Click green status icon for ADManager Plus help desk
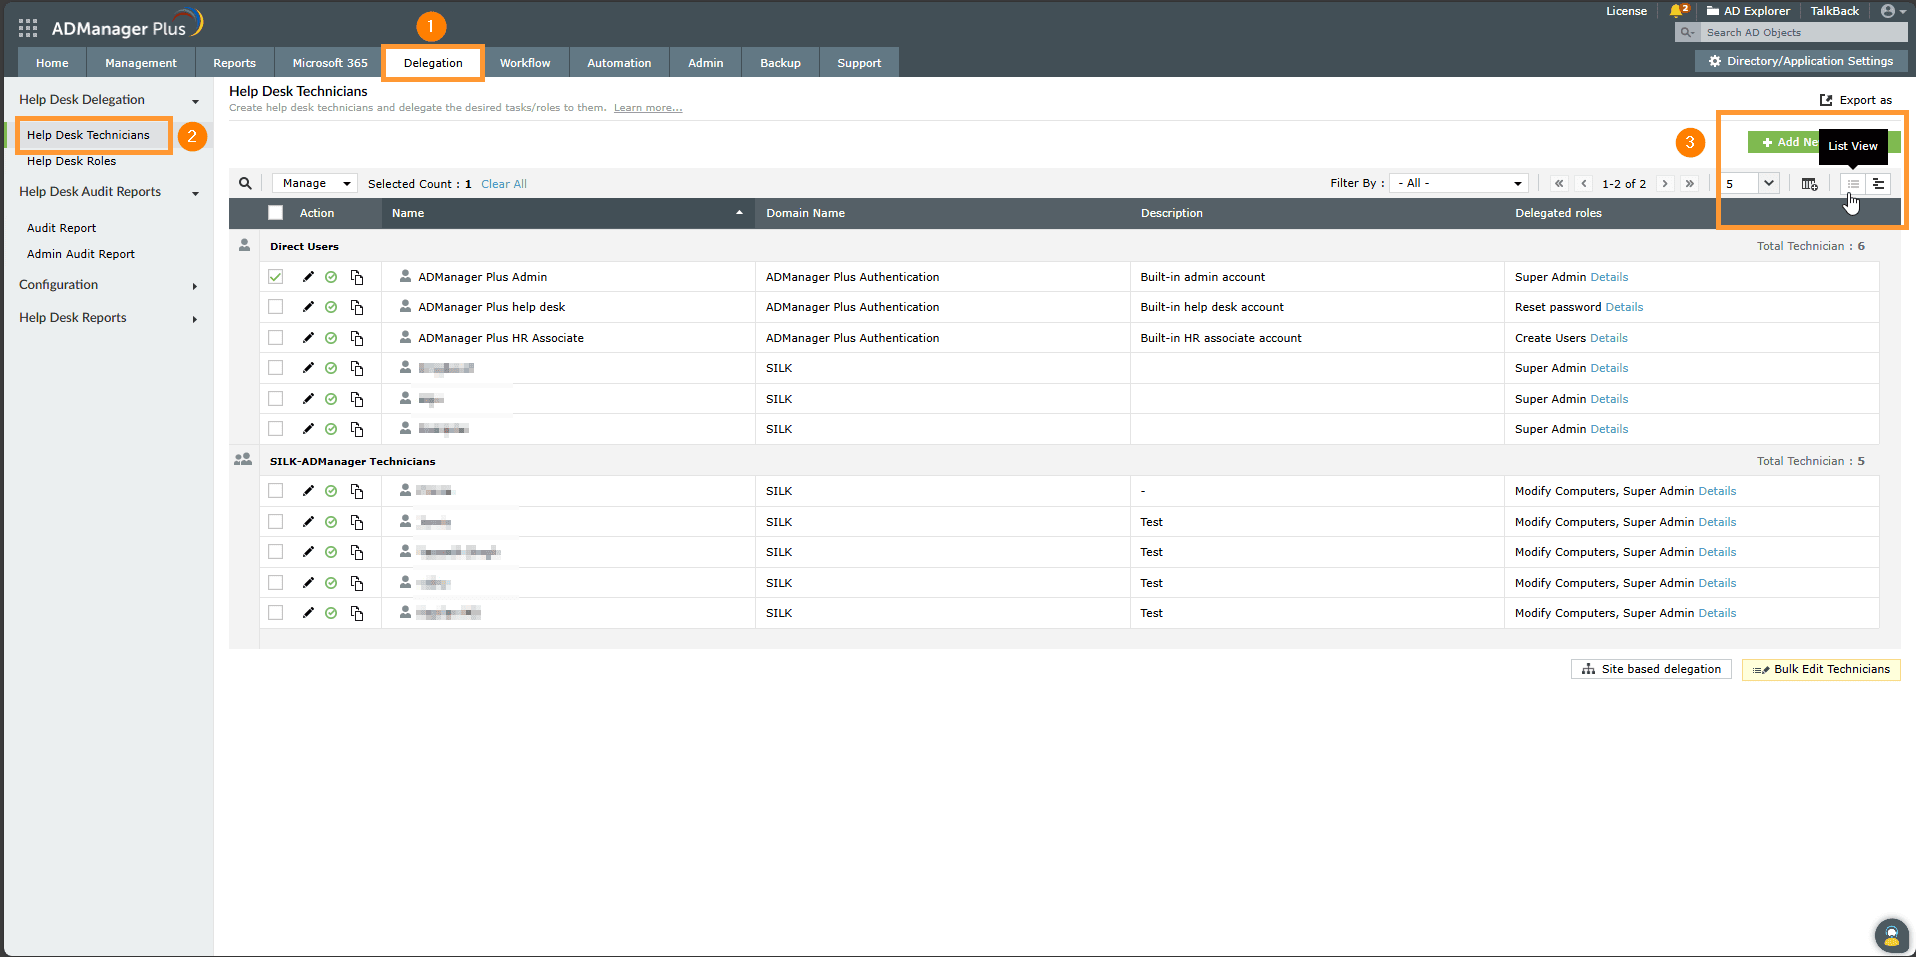Screen dimensions: 1916x957 click(331, 308)
